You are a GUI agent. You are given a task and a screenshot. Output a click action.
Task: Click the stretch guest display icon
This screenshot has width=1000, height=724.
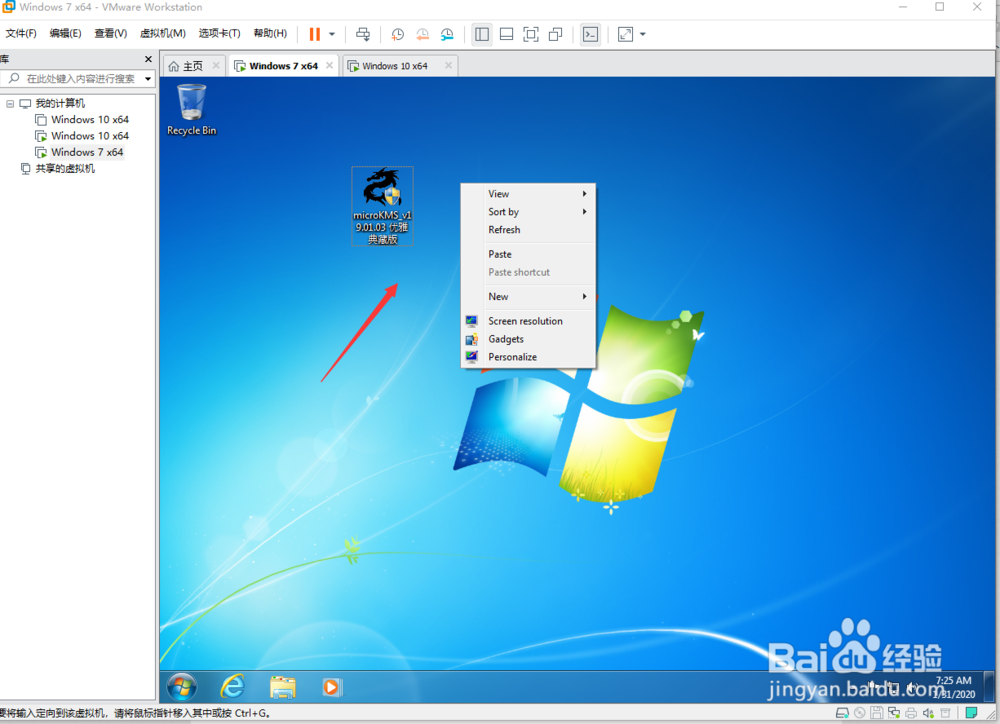tap(626, 34)
